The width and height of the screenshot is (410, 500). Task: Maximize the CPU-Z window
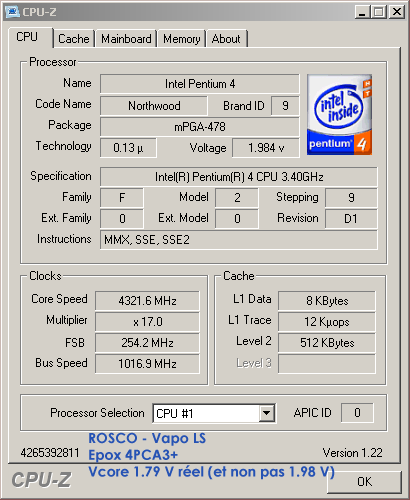coord(379,12)
